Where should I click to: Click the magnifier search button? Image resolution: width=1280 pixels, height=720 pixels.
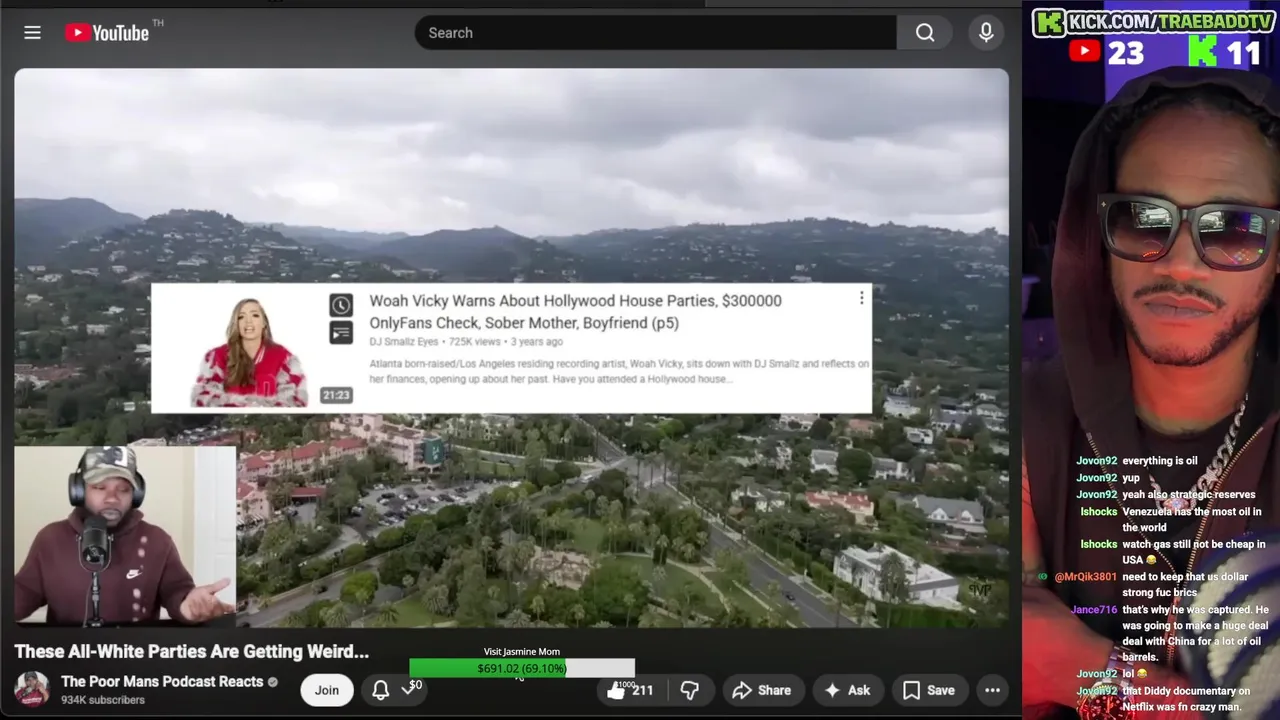tap(925, 33)
